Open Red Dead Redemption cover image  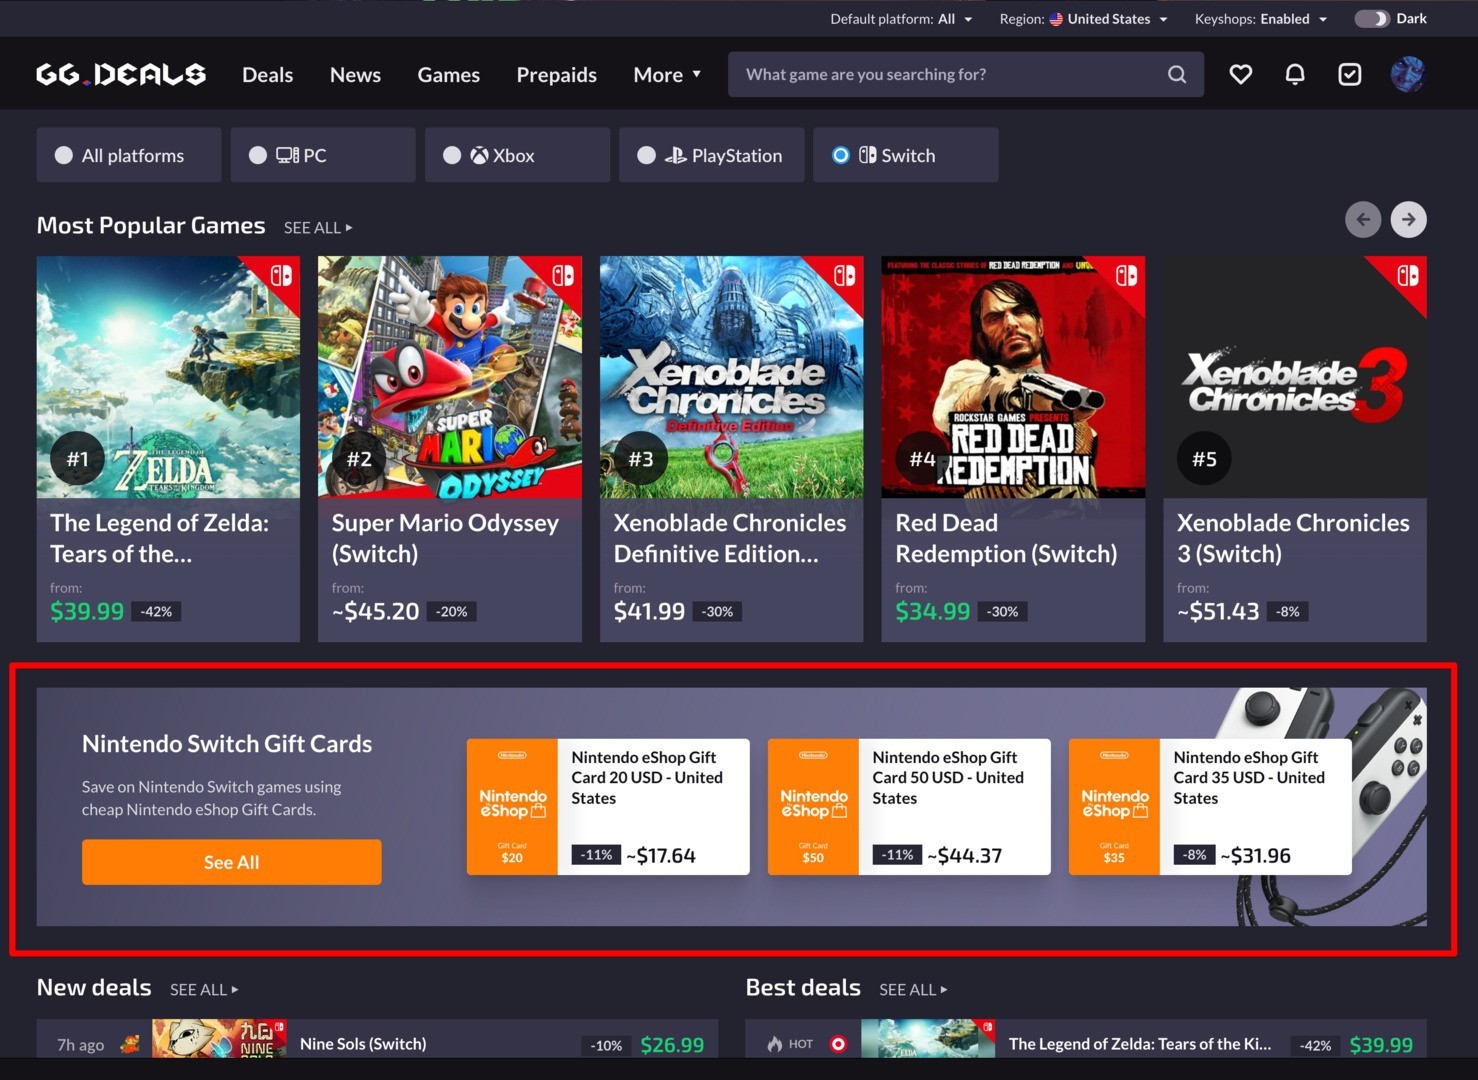(x=1013, y=377)
